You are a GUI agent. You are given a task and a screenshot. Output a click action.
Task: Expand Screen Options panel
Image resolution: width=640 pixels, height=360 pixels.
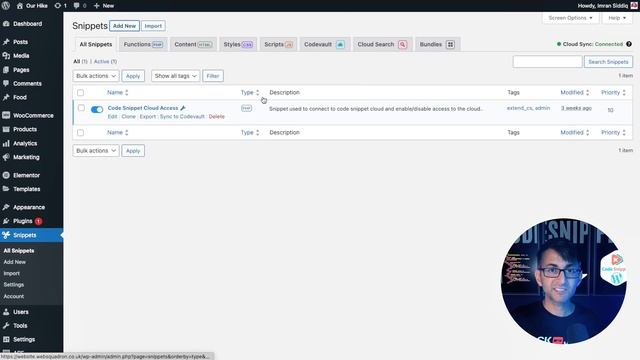click(x=570, y=18)
